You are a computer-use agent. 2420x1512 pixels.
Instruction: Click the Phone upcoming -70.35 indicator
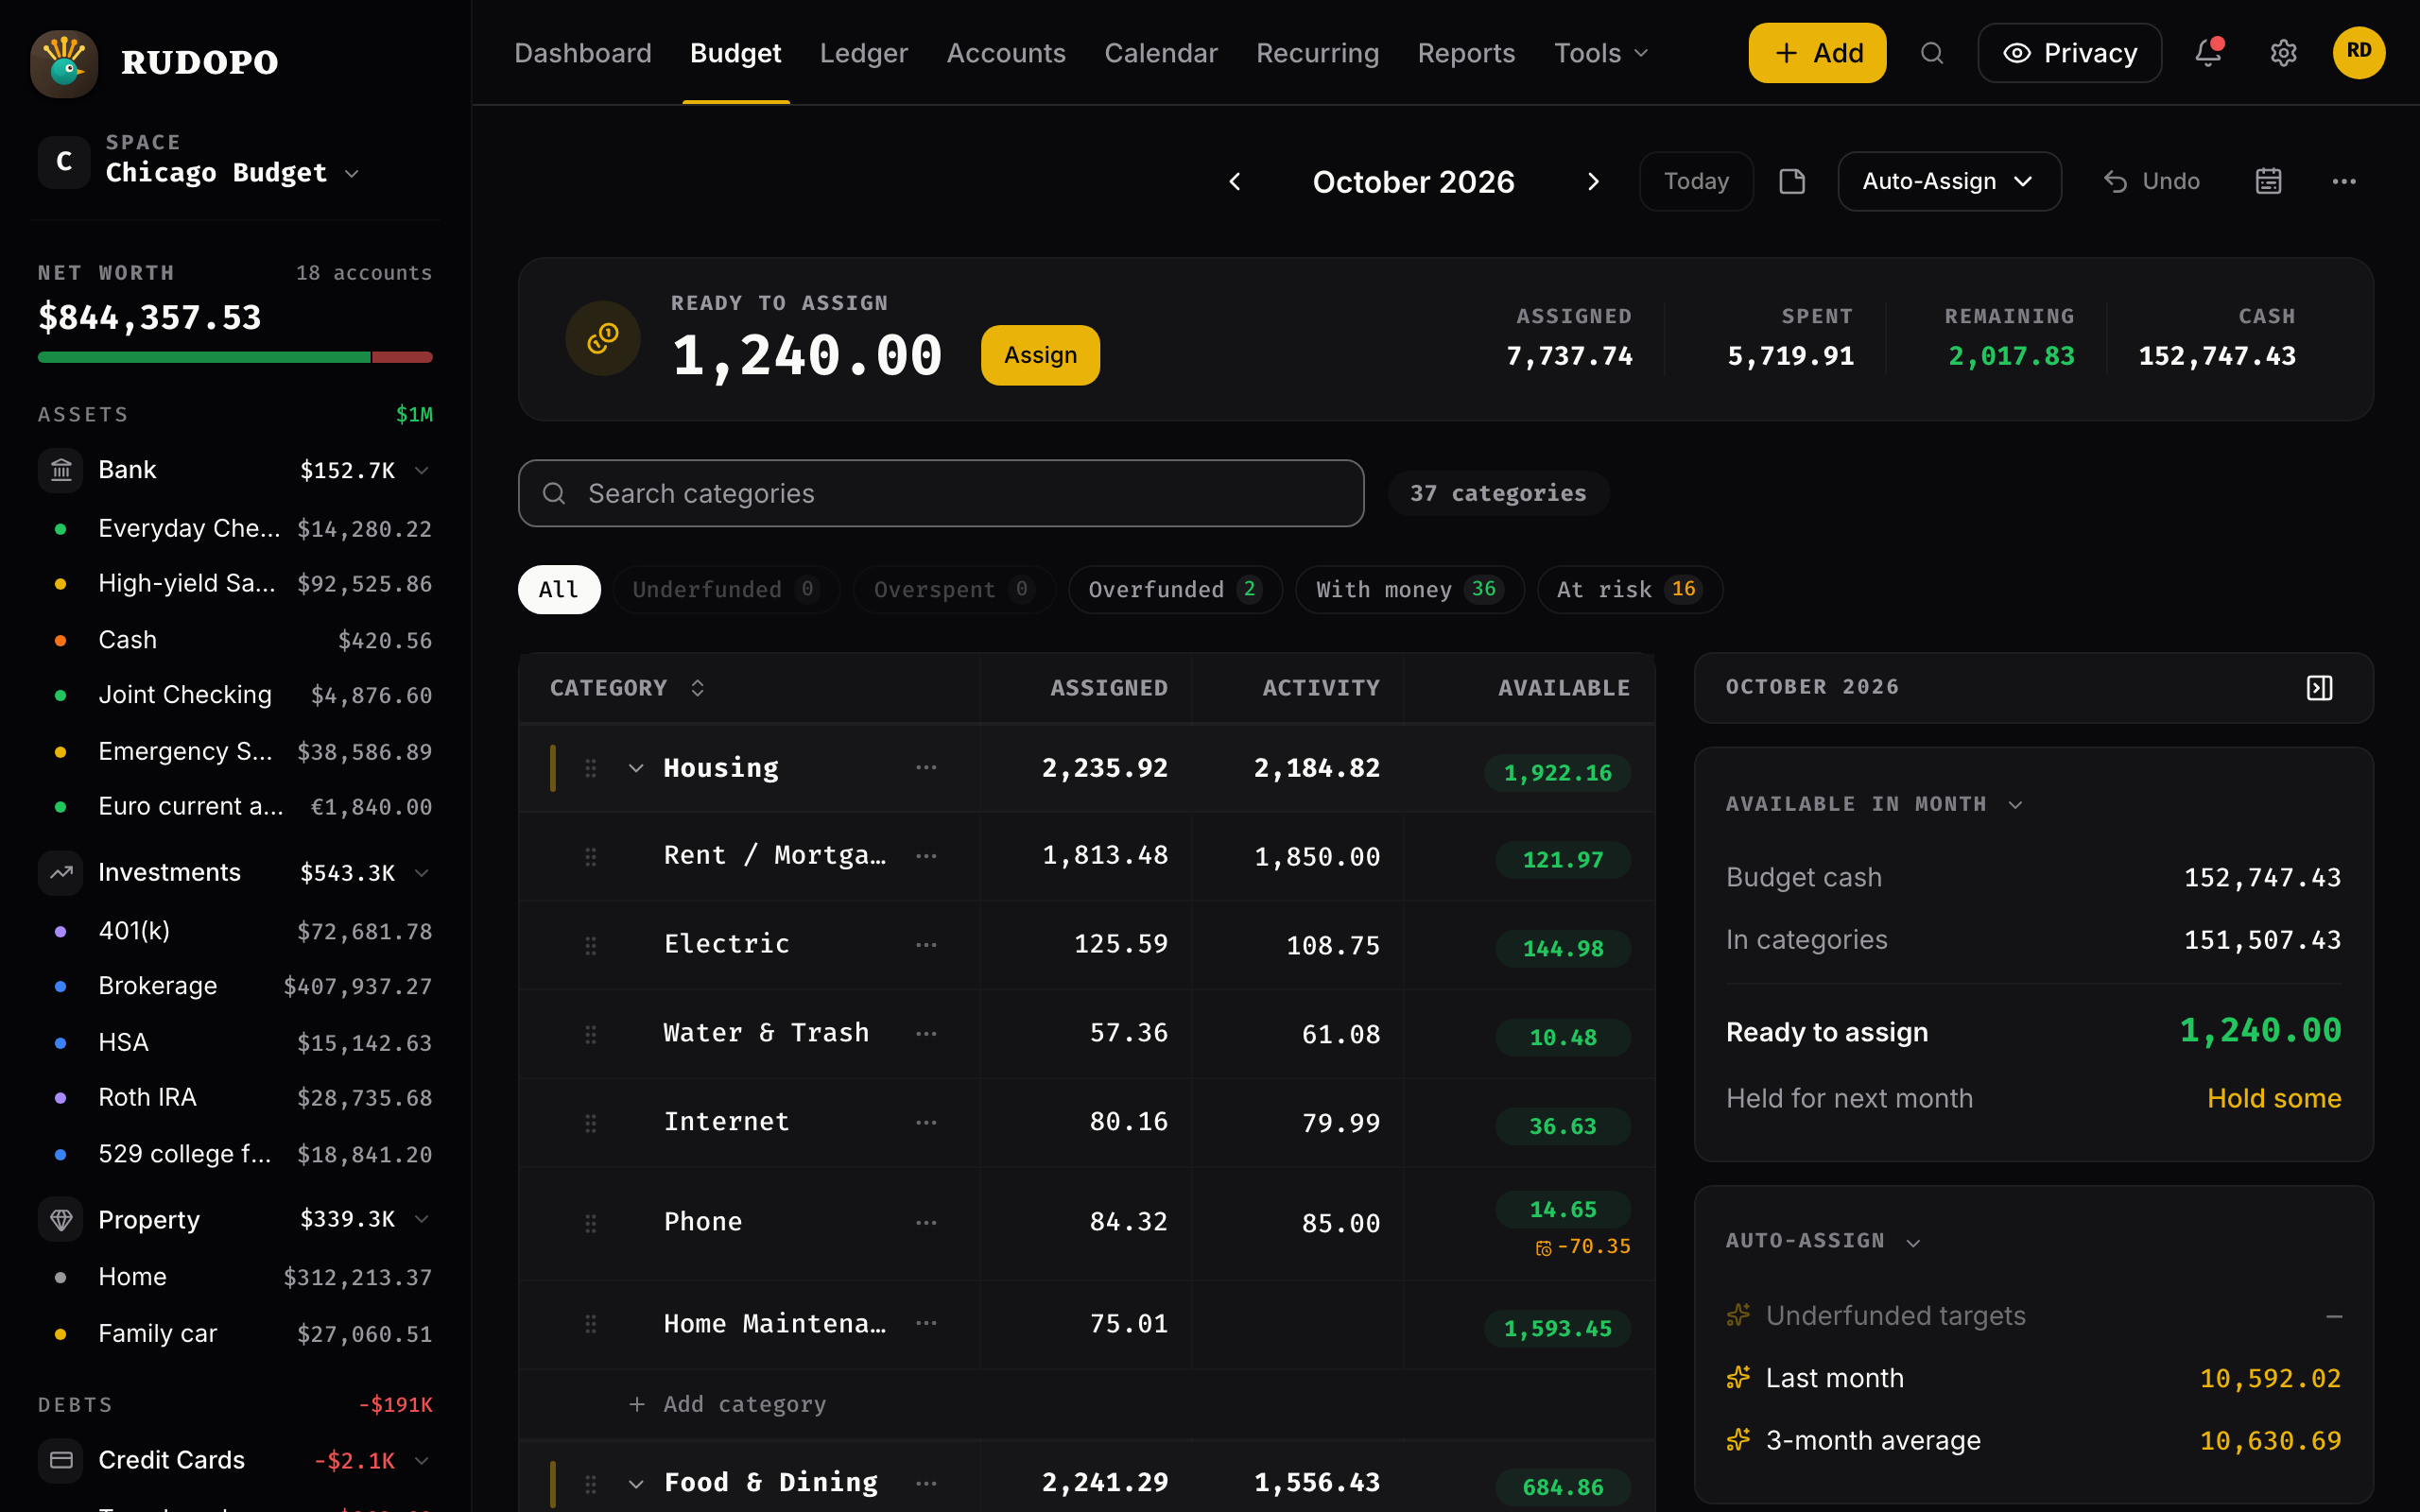1584,1247
